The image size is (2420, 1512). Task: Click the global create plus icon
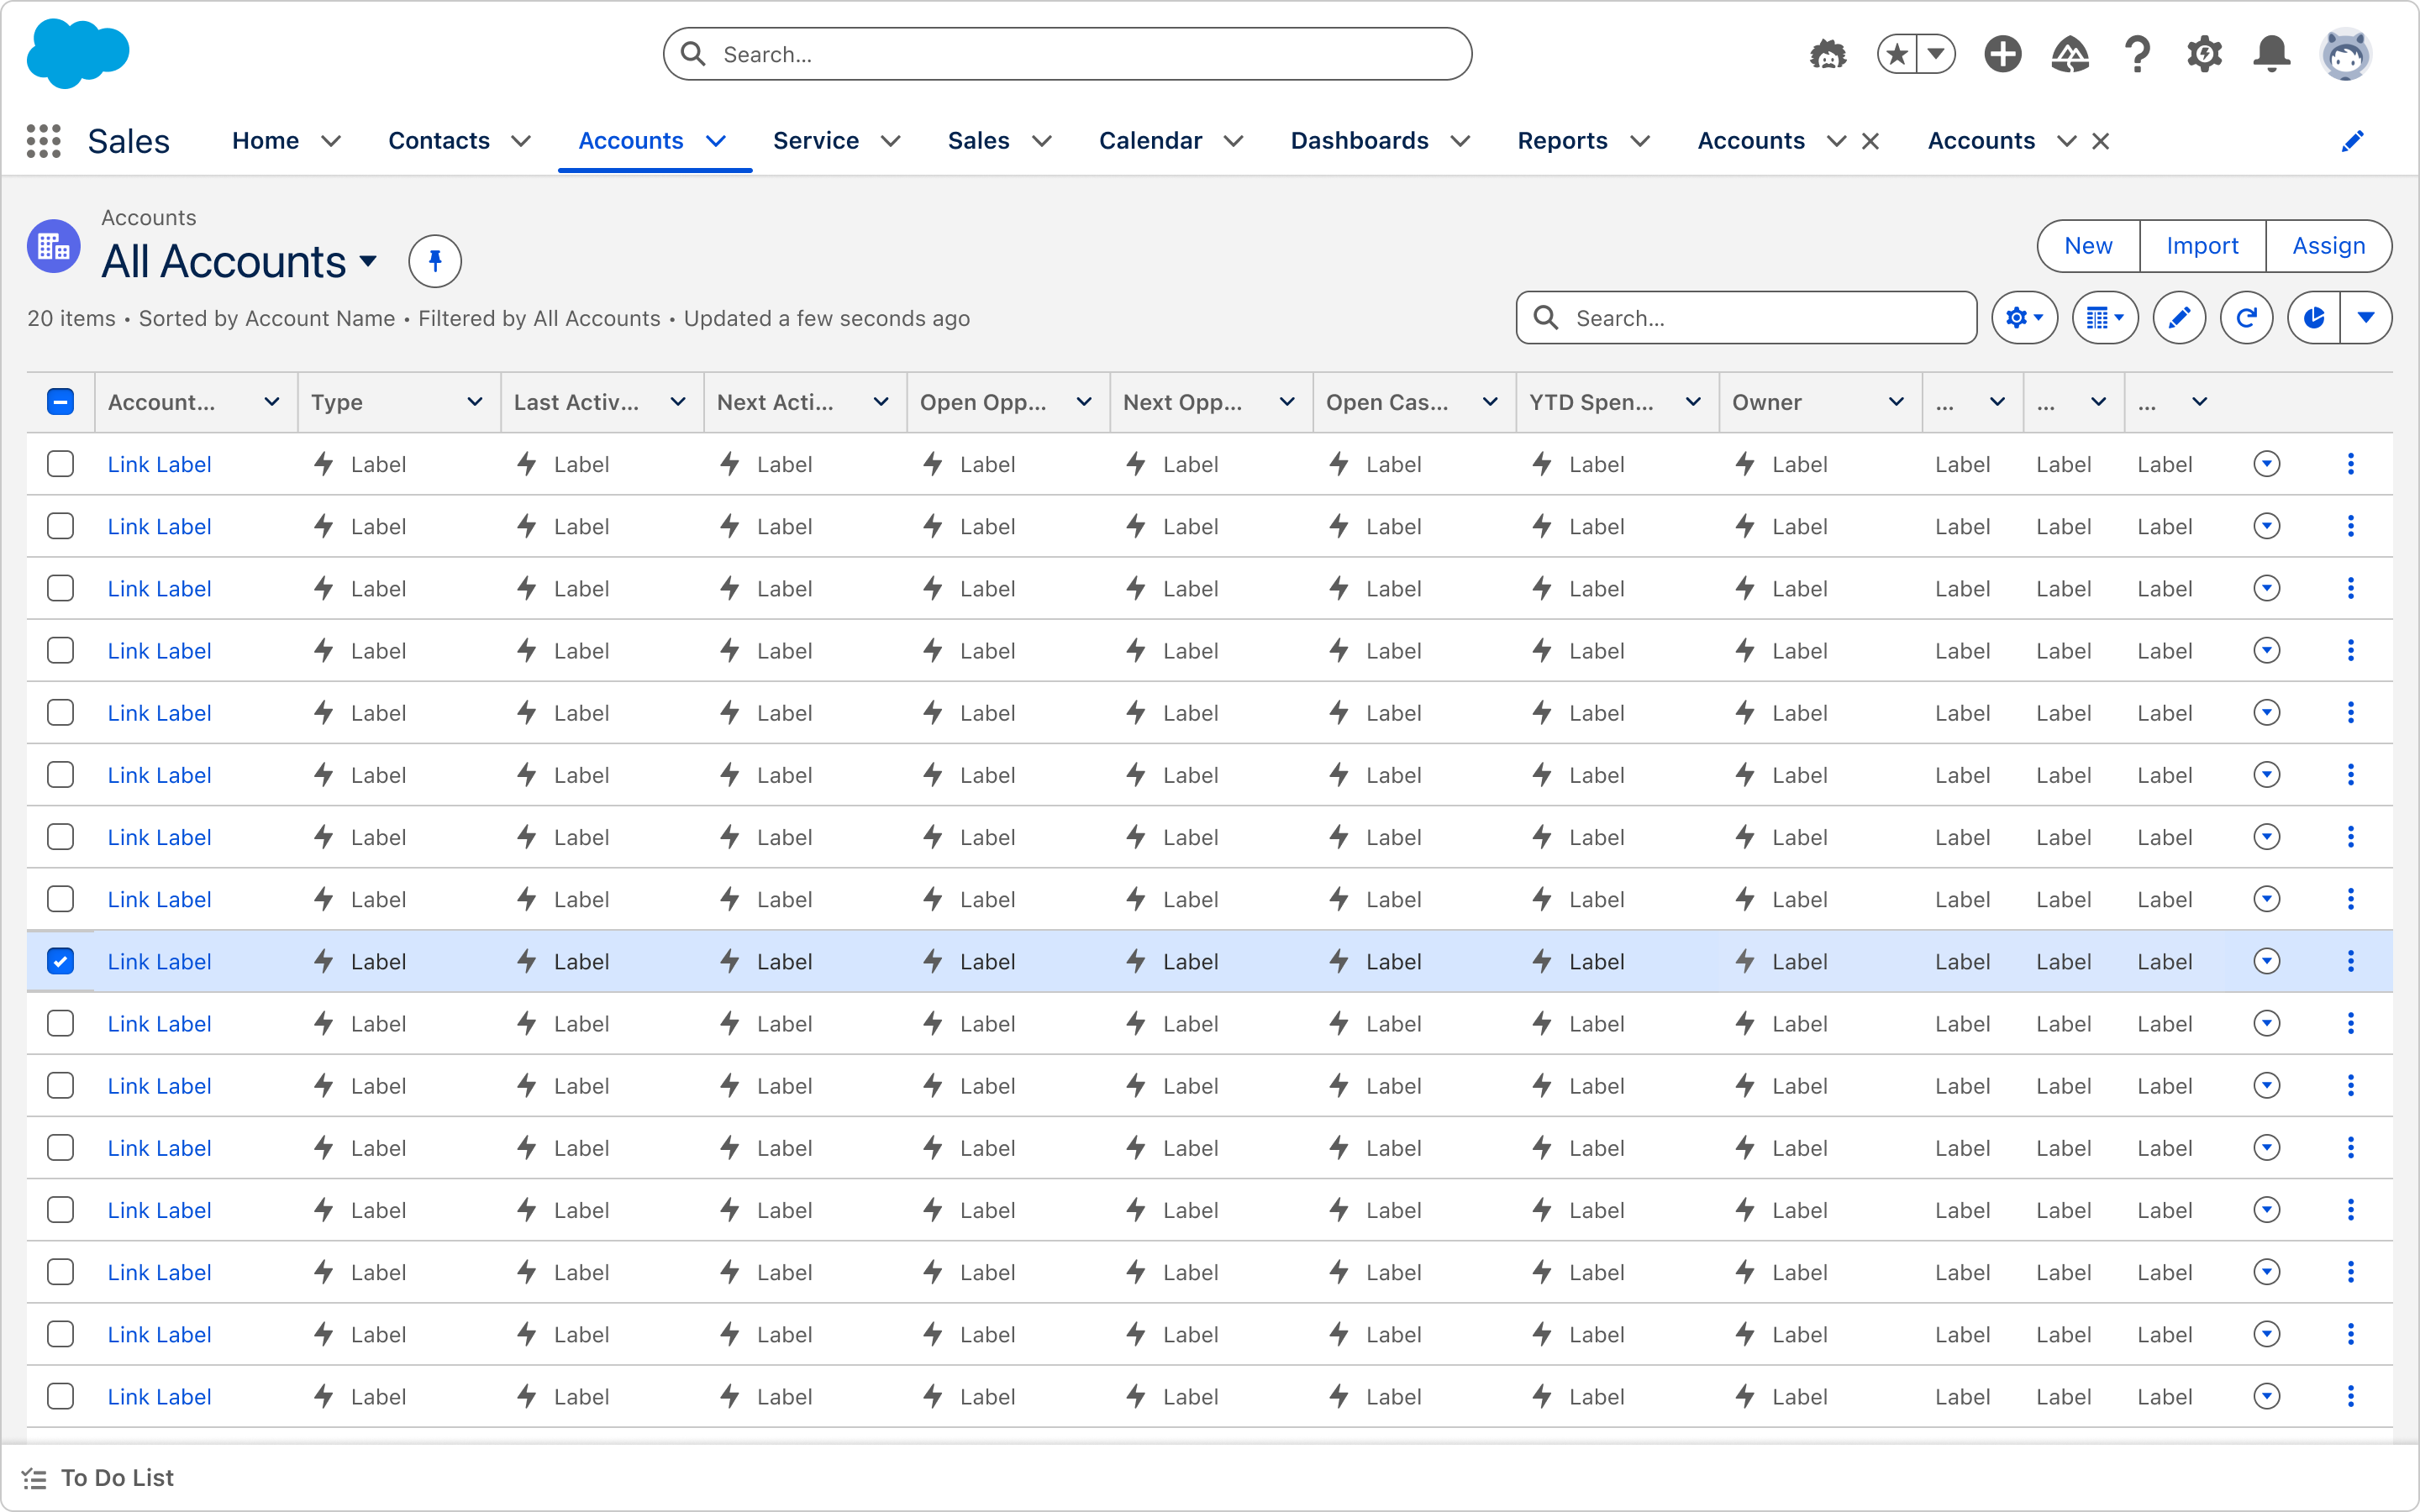pos(2002,54)
